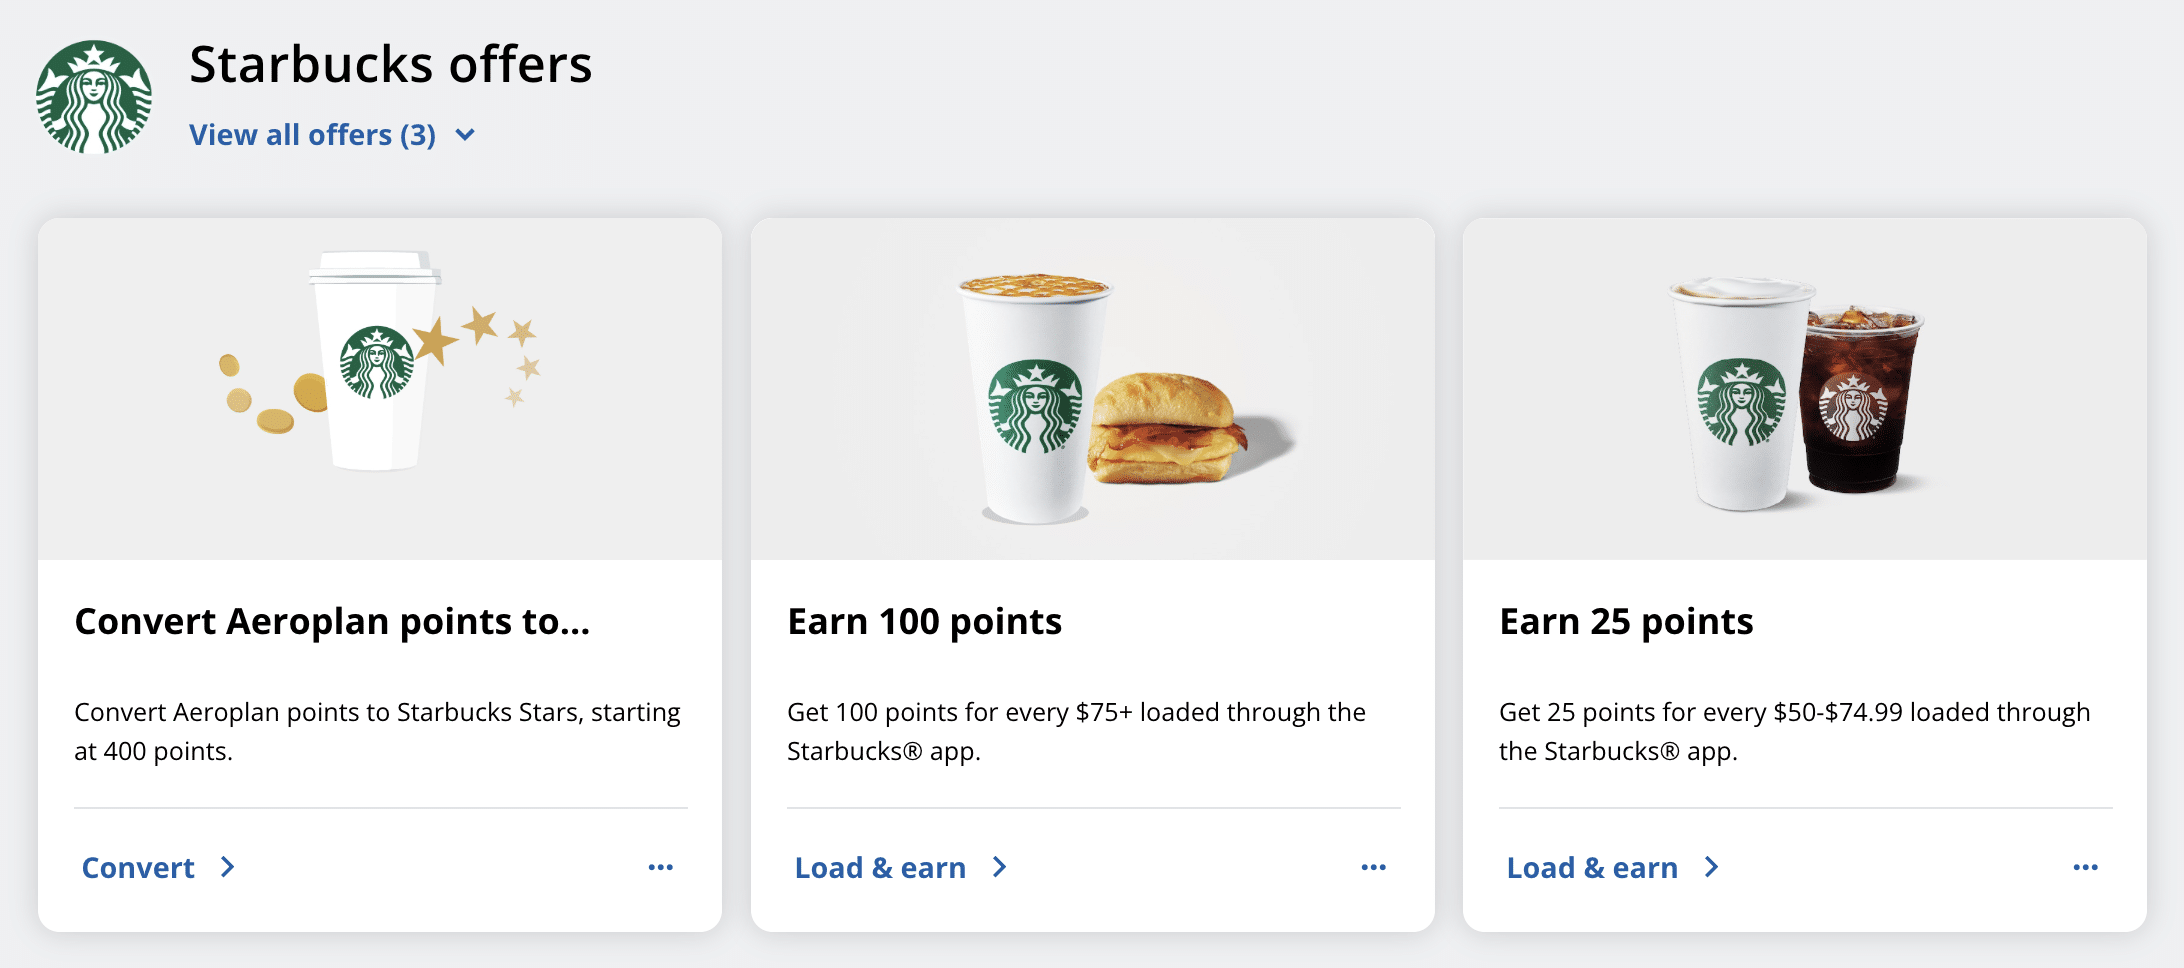Open more options on Earn 25 points card
The image size is (2184, 968).
tap(2085, 867)
